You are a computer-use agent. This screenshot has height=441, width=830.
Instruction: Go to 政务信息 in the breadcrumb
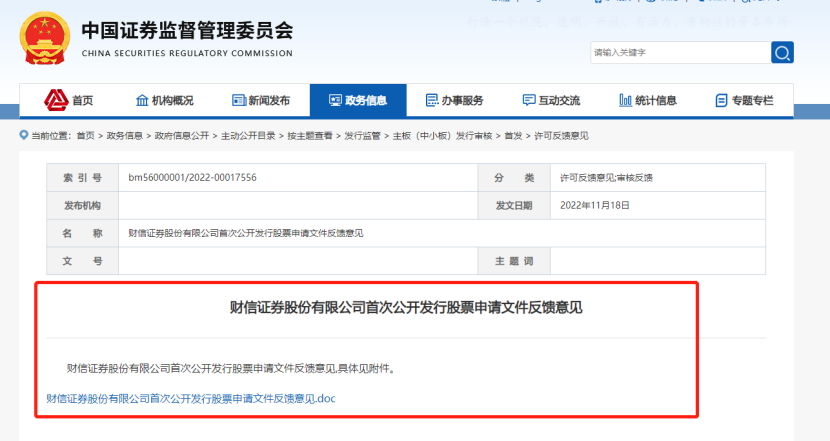124,136
